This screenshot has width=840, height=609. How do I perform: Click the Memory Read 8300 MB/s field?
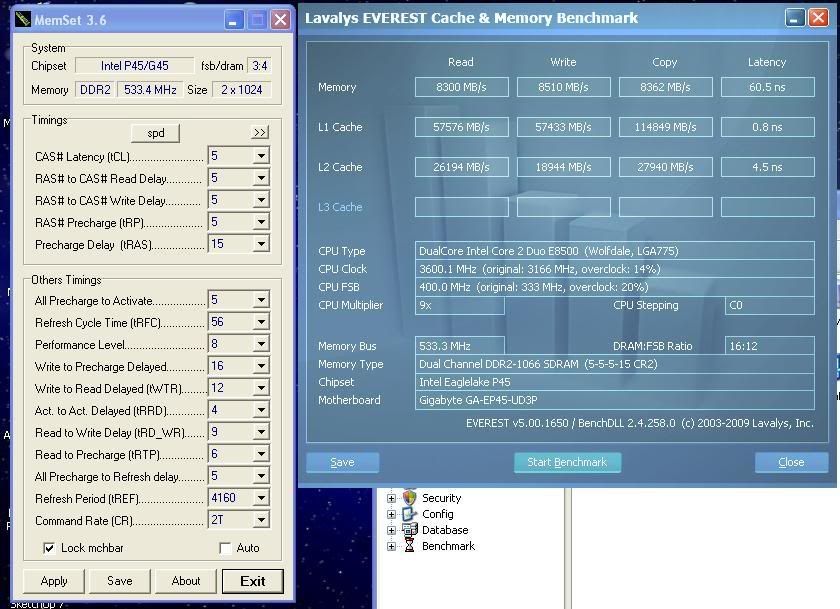pos(461,87)
